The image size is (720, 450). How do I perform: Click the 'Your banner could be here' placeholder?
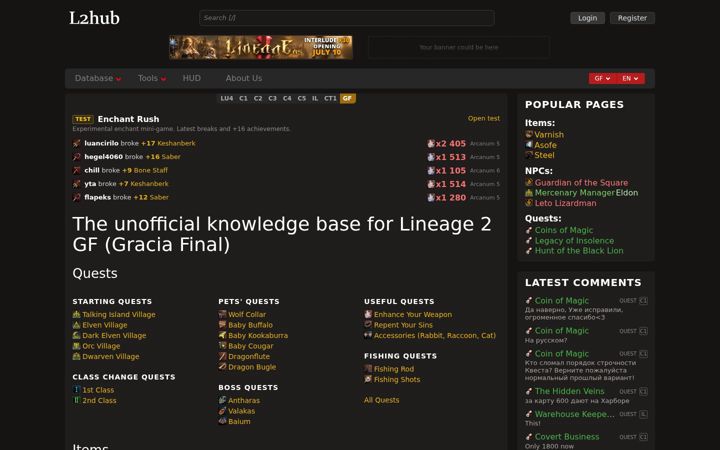click(458, 47)
